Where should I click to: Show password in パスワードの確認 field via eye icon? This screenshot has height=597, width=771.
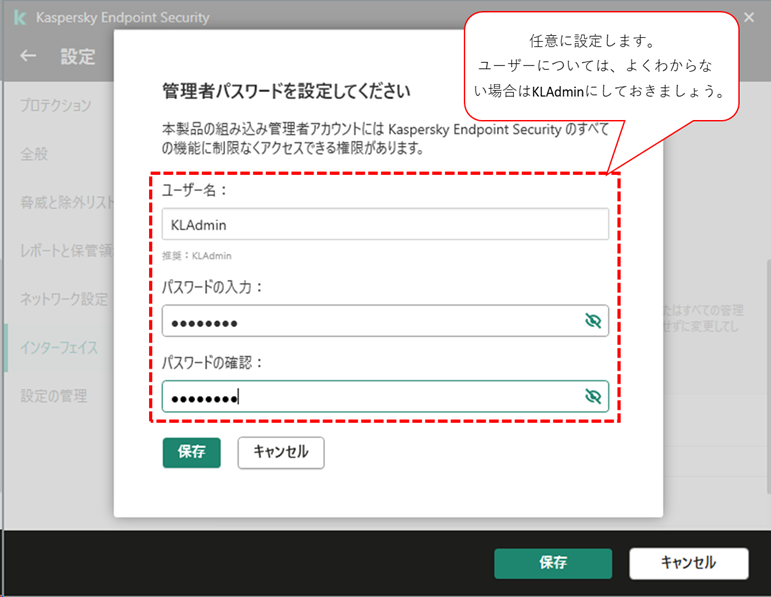click(x=593, y=396)
